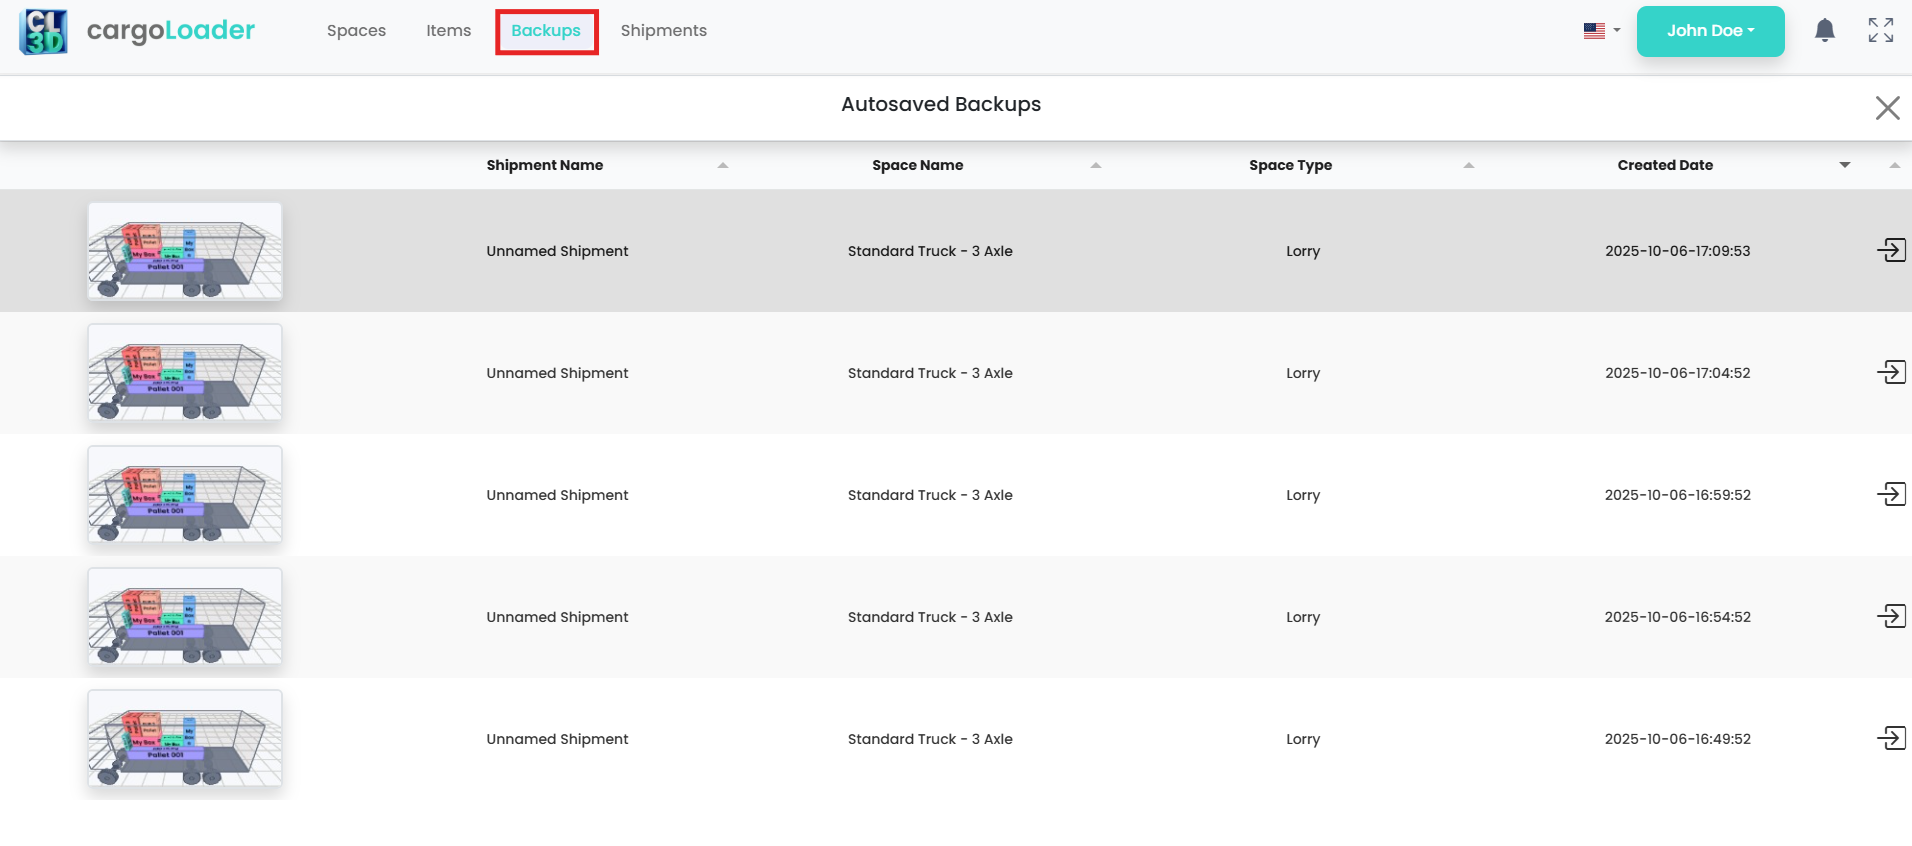Load the backup created at 16:54:52
This screenshot has height=846, width=1912.
[1891, 616]
